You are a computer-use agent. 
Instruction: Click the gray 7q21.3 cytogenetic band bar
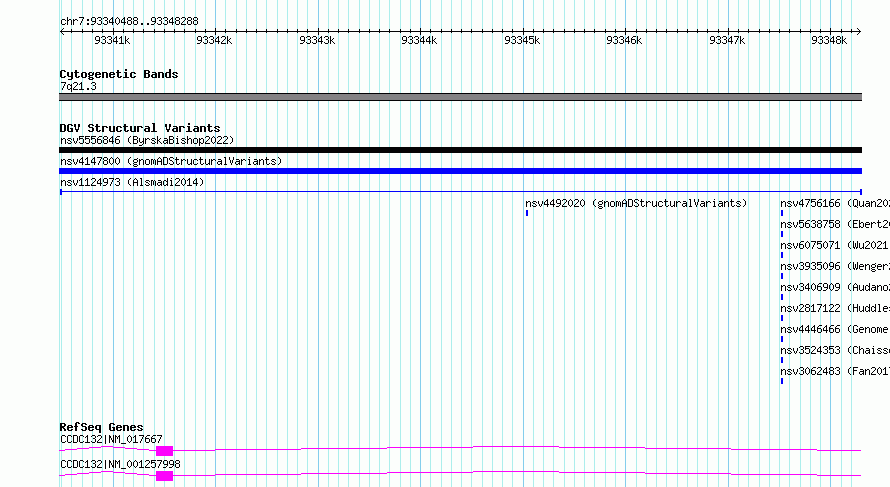(460, 97)
